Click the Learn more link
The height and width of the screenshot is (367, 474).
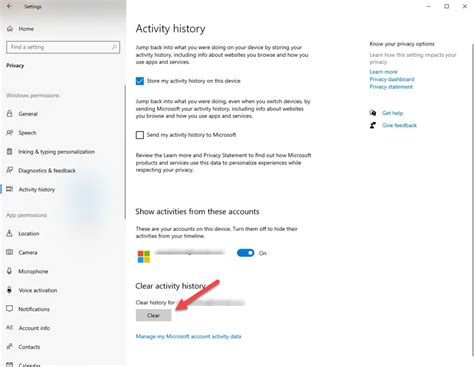[x=383, y=72]
